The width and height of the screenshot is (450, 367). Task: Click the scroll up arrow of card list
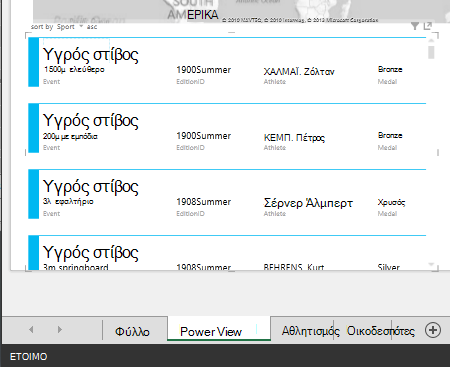pyautogui.click(x=431, y=40)
